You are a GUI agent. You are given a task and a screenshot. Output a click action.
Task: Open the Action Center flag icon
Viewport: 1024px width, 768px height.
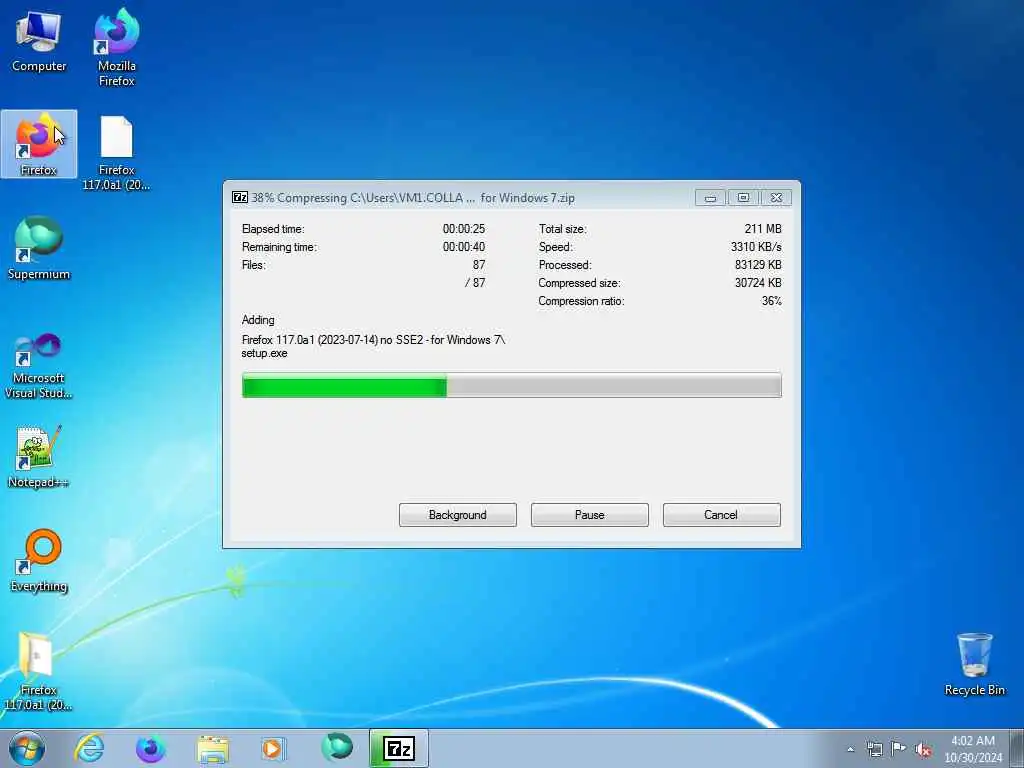[x=899, y=748]
